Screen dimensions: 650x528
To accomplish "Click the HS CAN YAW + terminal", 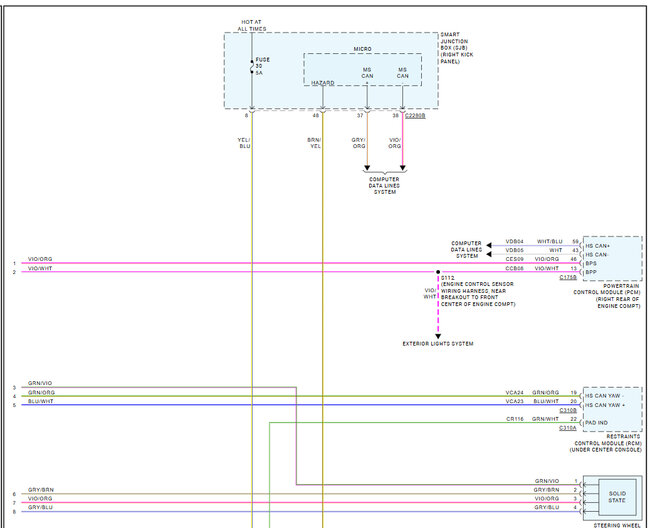I will tap(605, 405).
